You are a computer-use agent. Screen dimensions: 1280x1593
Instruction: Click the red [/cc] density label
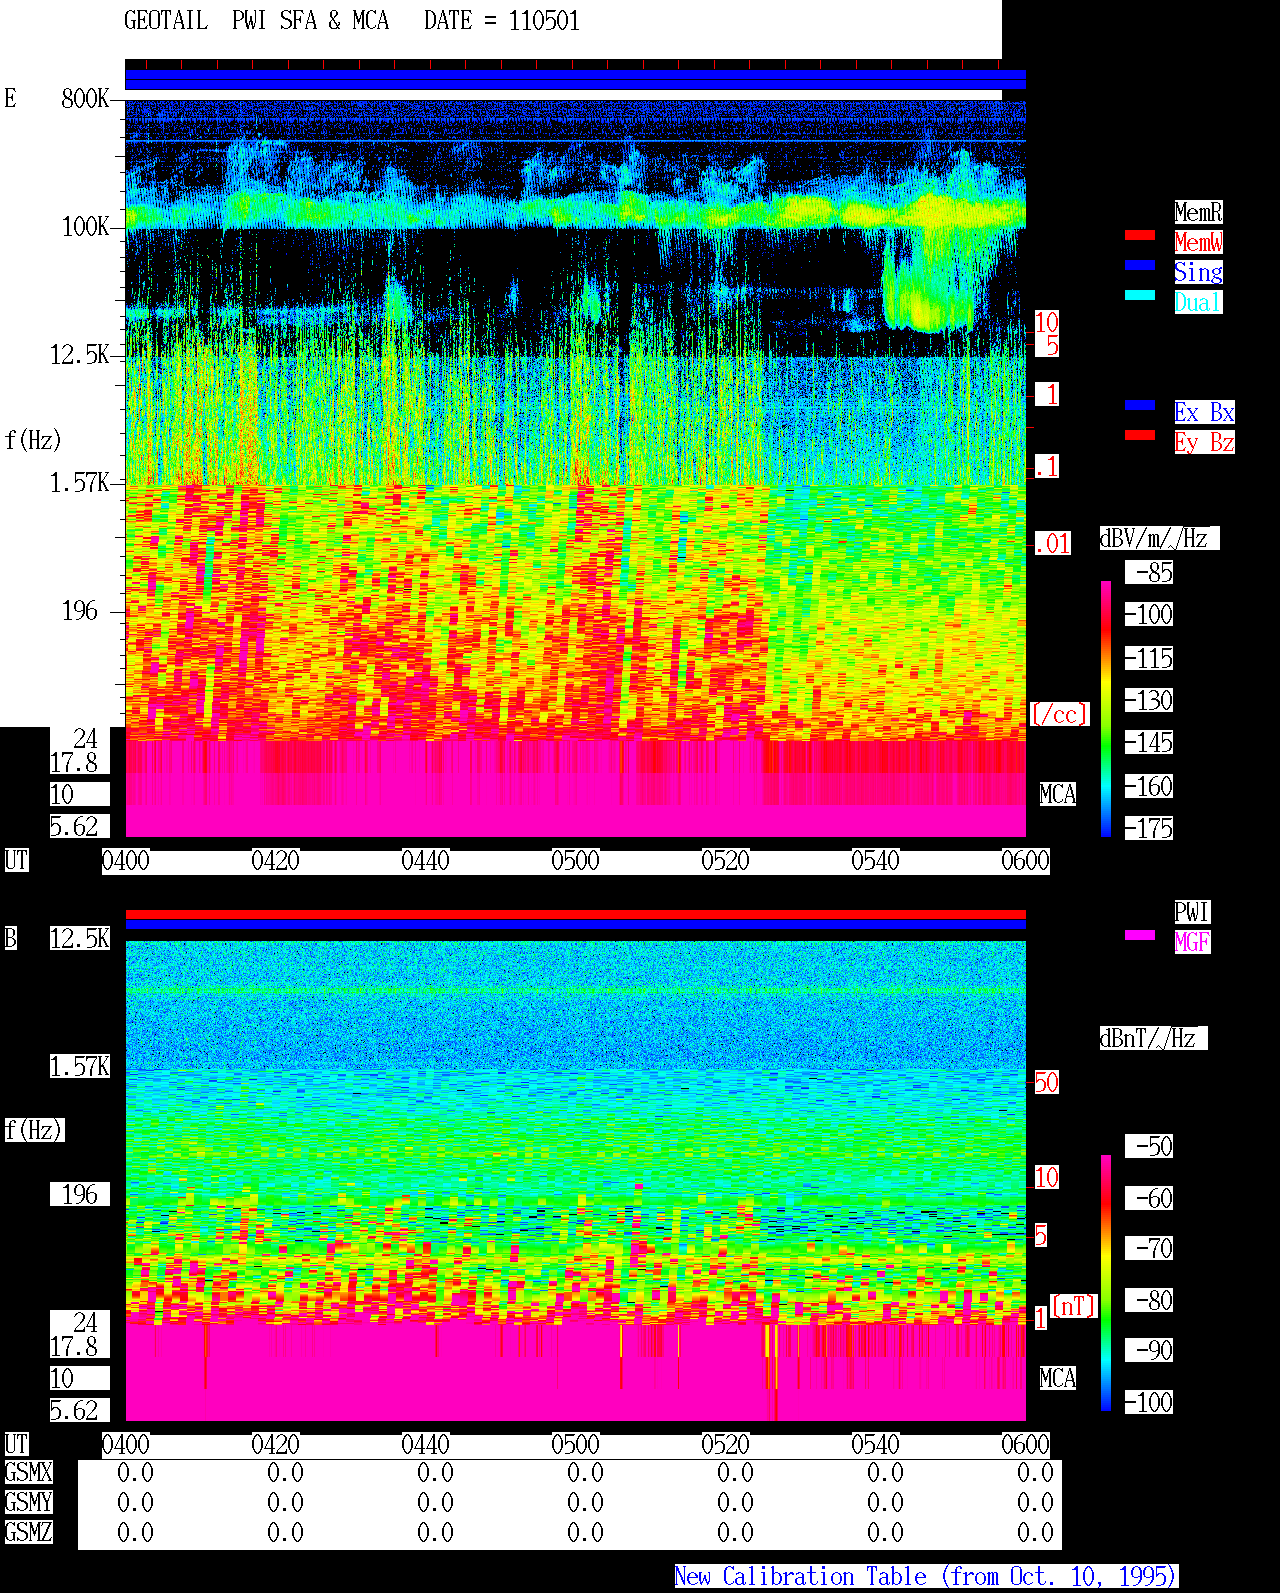pyautogui.click(x=1059, y=714)
